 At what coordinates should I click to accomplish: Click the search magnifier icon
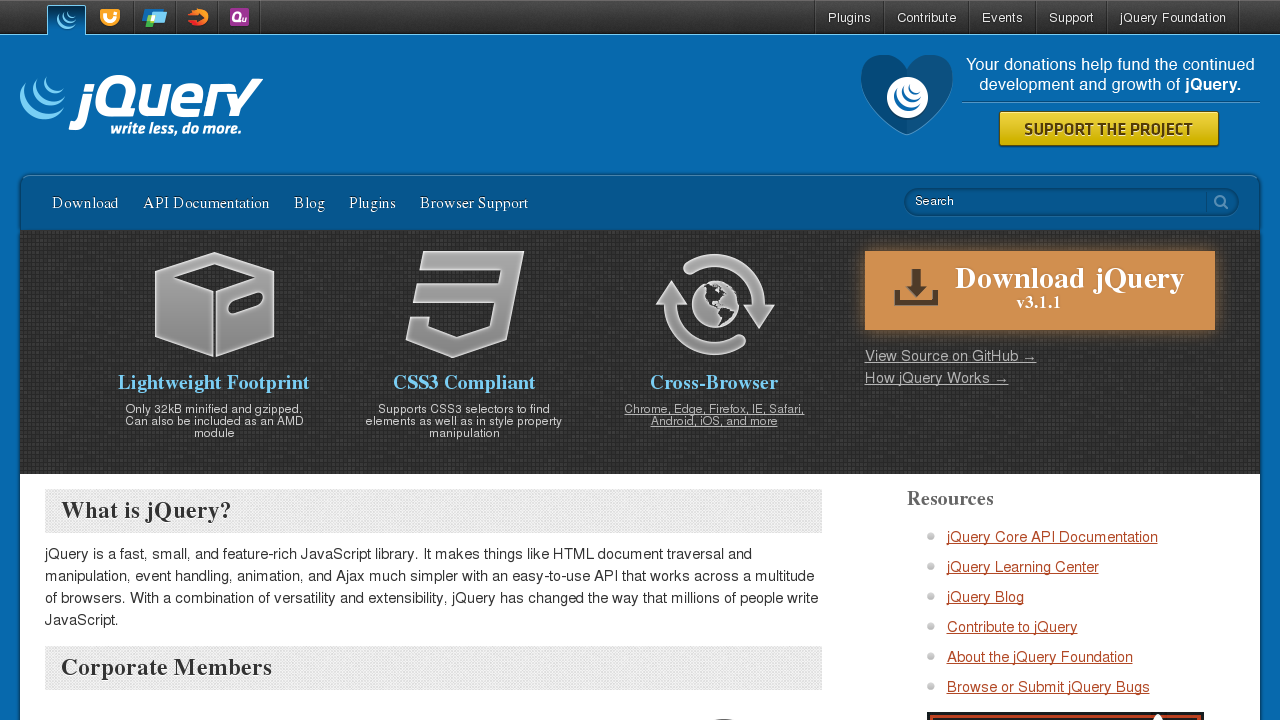coord(1221,202)
